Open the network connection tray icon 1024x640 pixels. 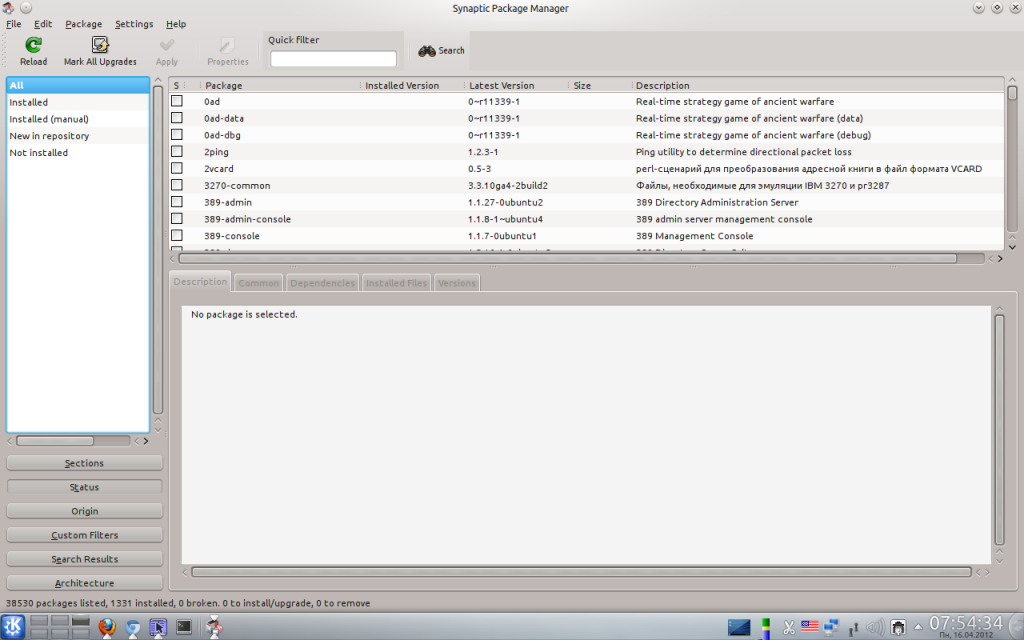pyautogui.click(x=831, y=627)
